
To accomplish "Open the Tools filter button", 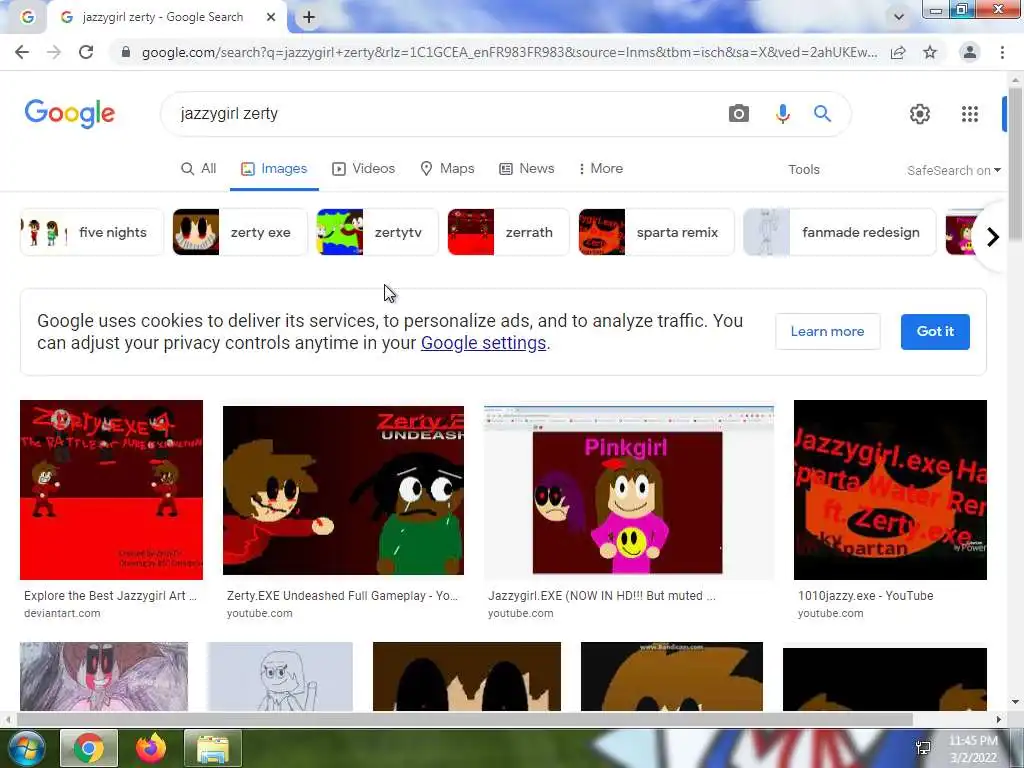I will pos(803,170).
